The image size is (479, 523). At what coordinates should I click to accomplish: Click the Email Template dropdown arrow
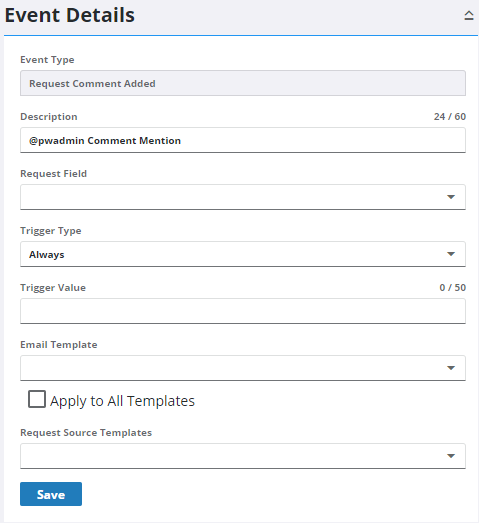click(451, 368)
